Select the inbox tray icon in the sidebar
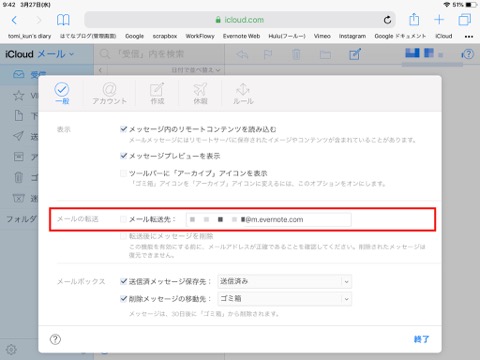The height and width of the screenshot is (360, 480). (x=19, y=74)
